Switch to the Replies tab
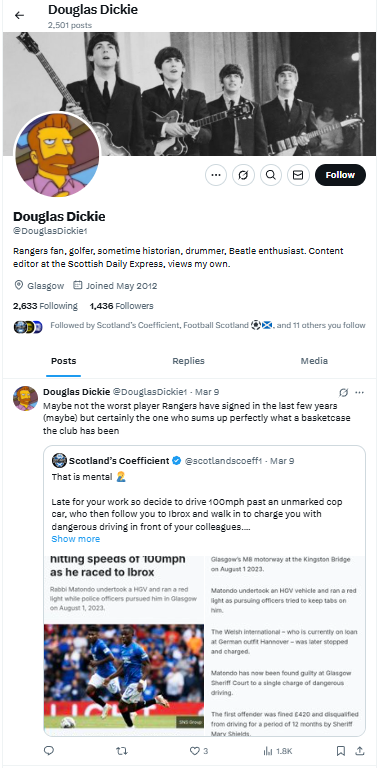Screen dimensions: 378x768 click(x=188, y=361)
